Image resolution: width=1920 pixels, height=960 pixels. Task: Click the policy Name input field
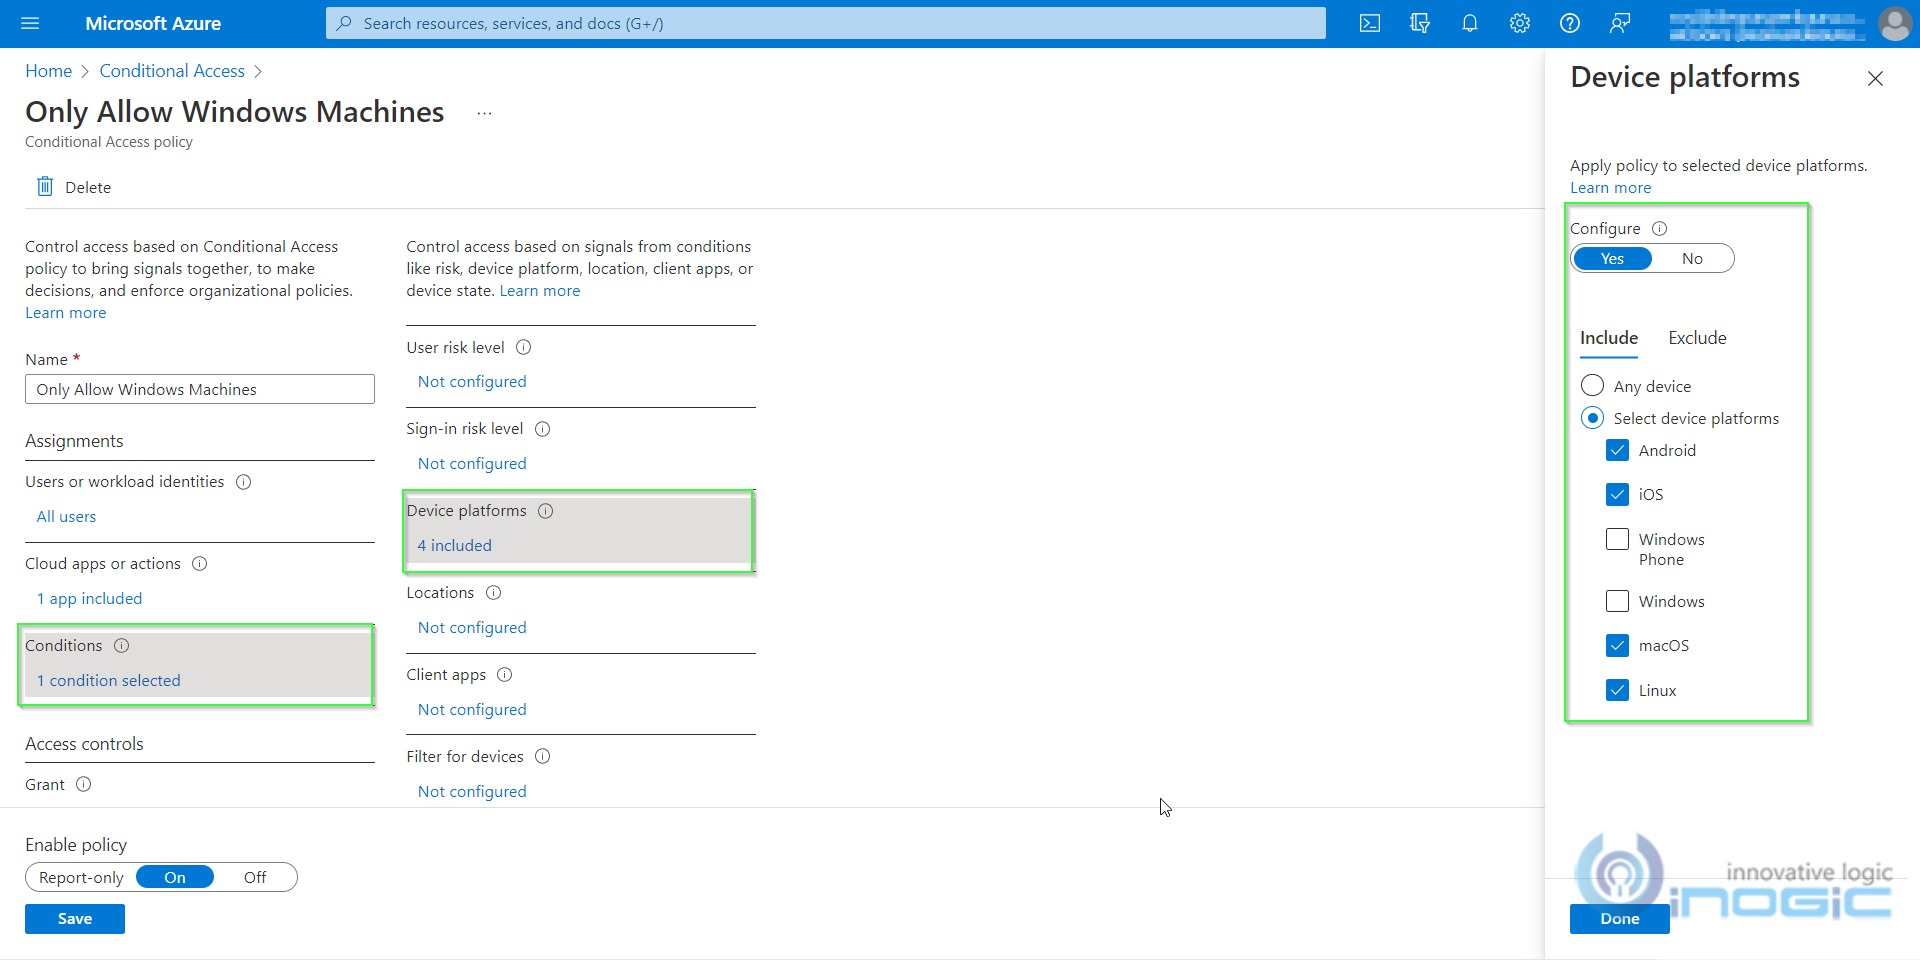coord(200,390)
